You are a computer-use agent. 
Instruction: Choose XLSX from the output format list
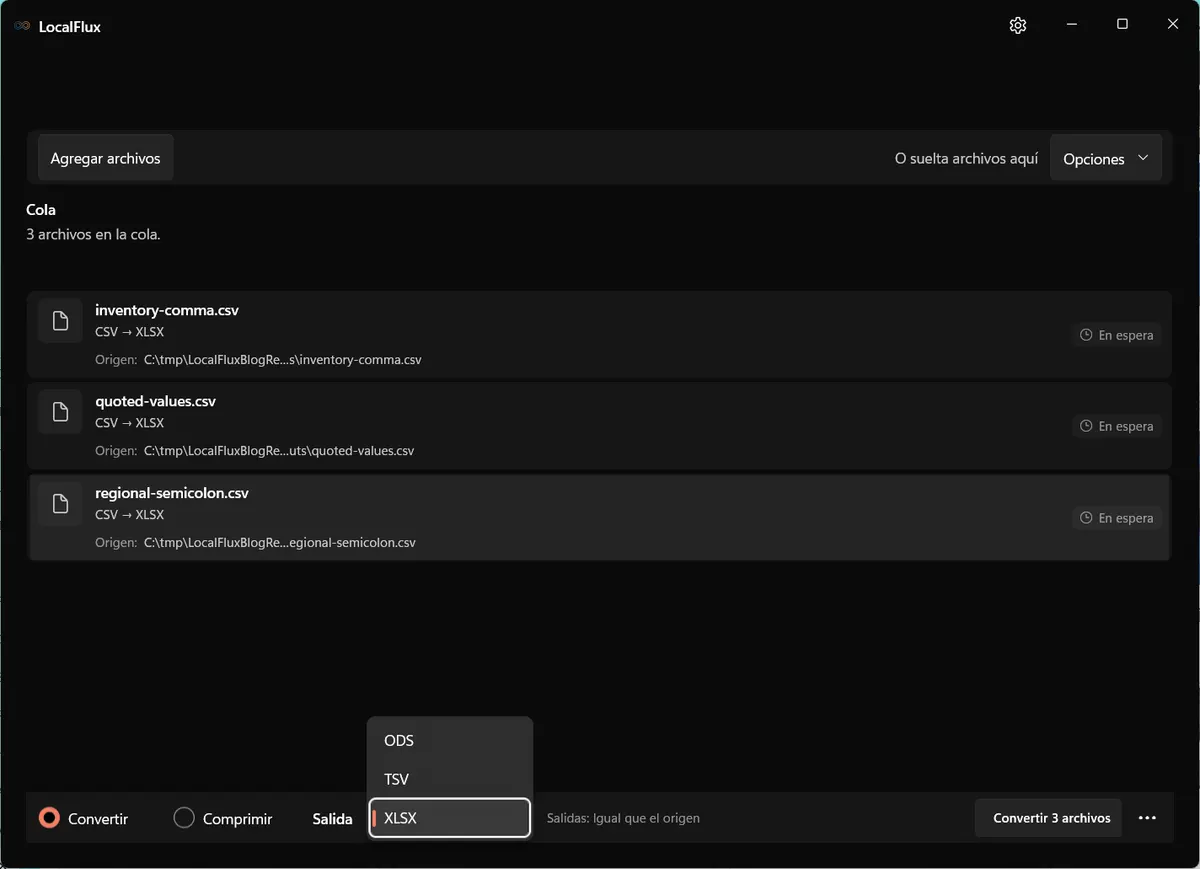450,818
